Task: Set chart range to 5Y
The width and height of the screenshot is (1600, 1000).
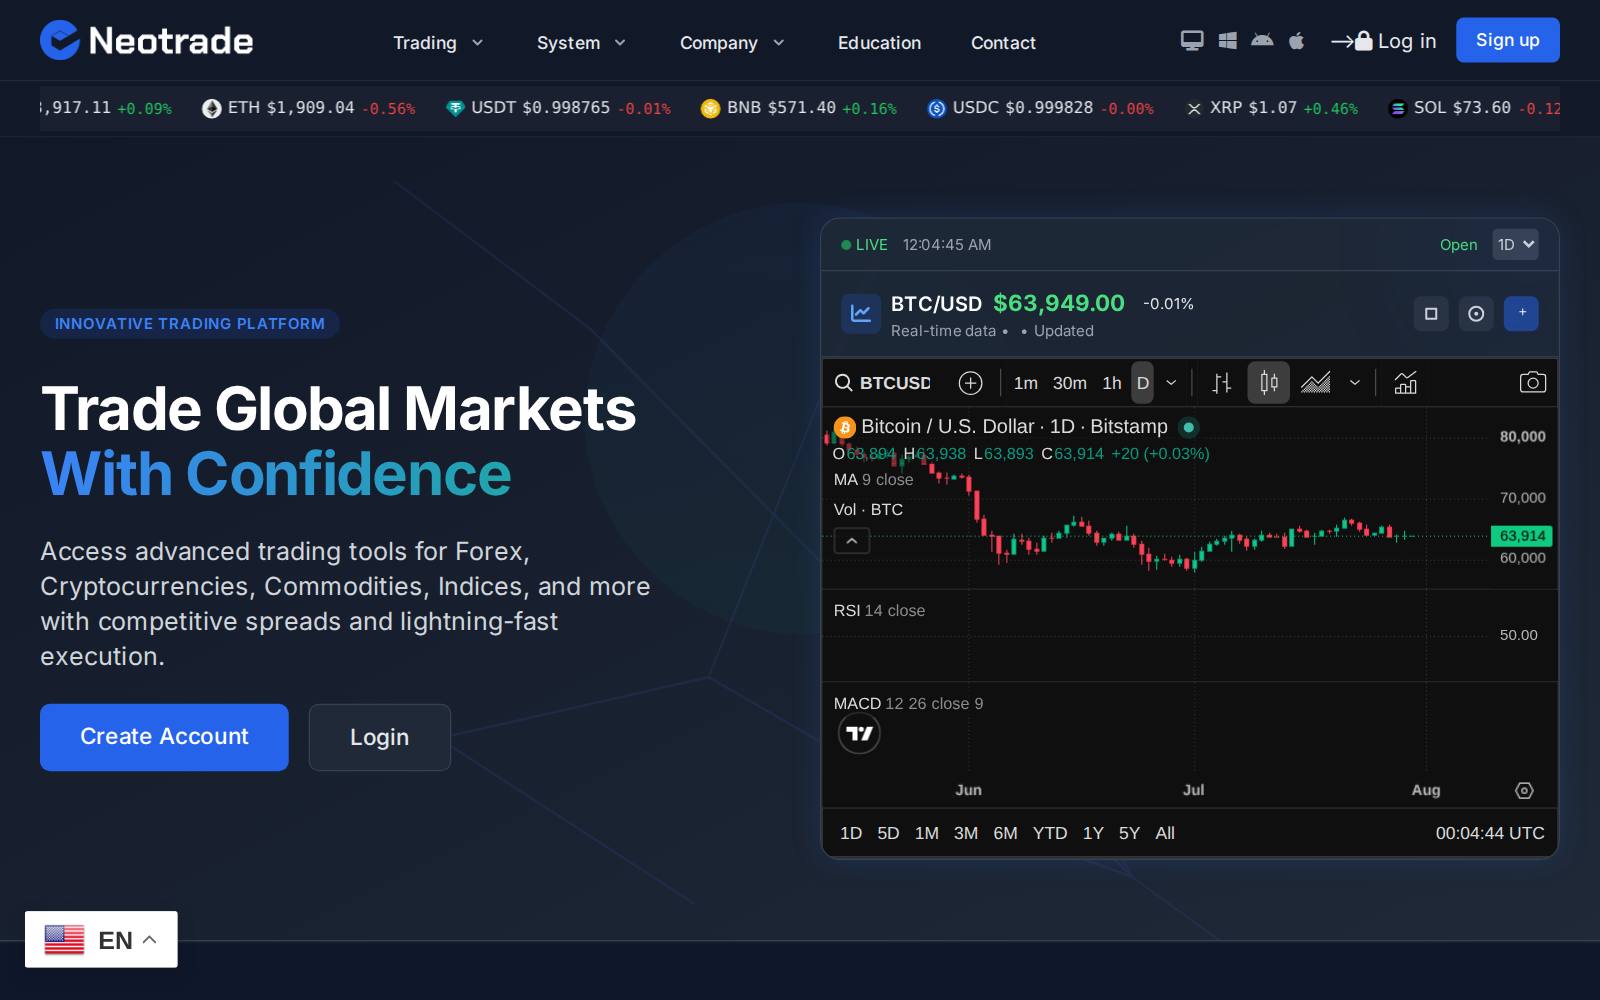Action: 1129,833
